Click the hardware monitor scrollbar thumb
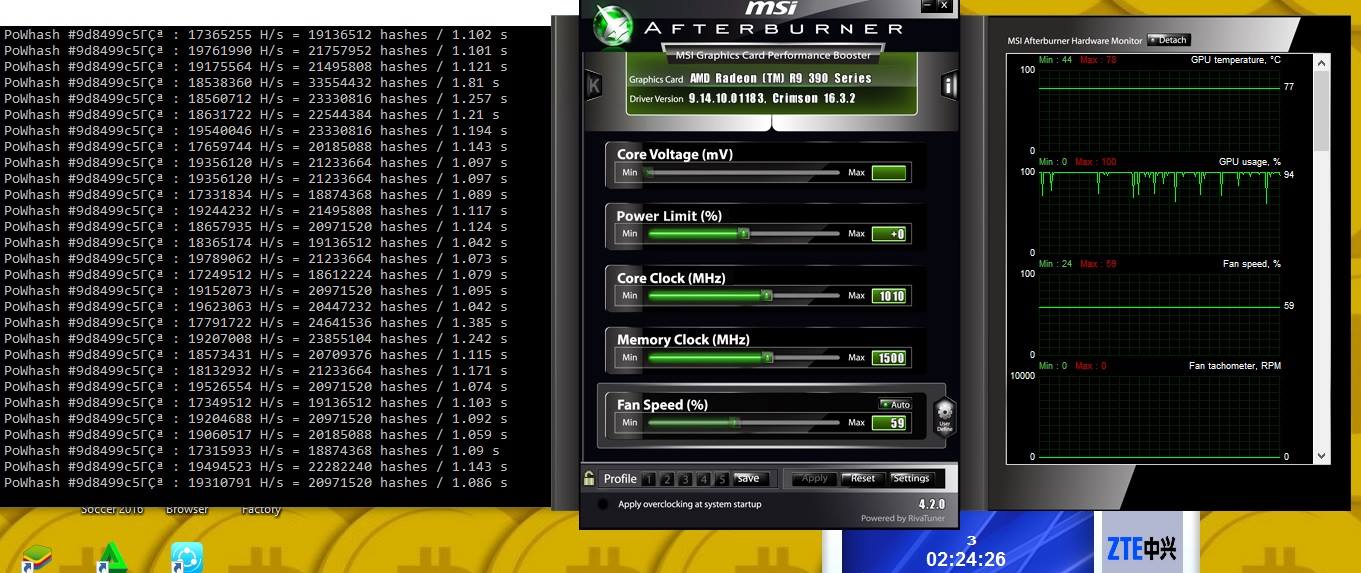The width and height of the screenshot is (1361, 573). 1321,110
